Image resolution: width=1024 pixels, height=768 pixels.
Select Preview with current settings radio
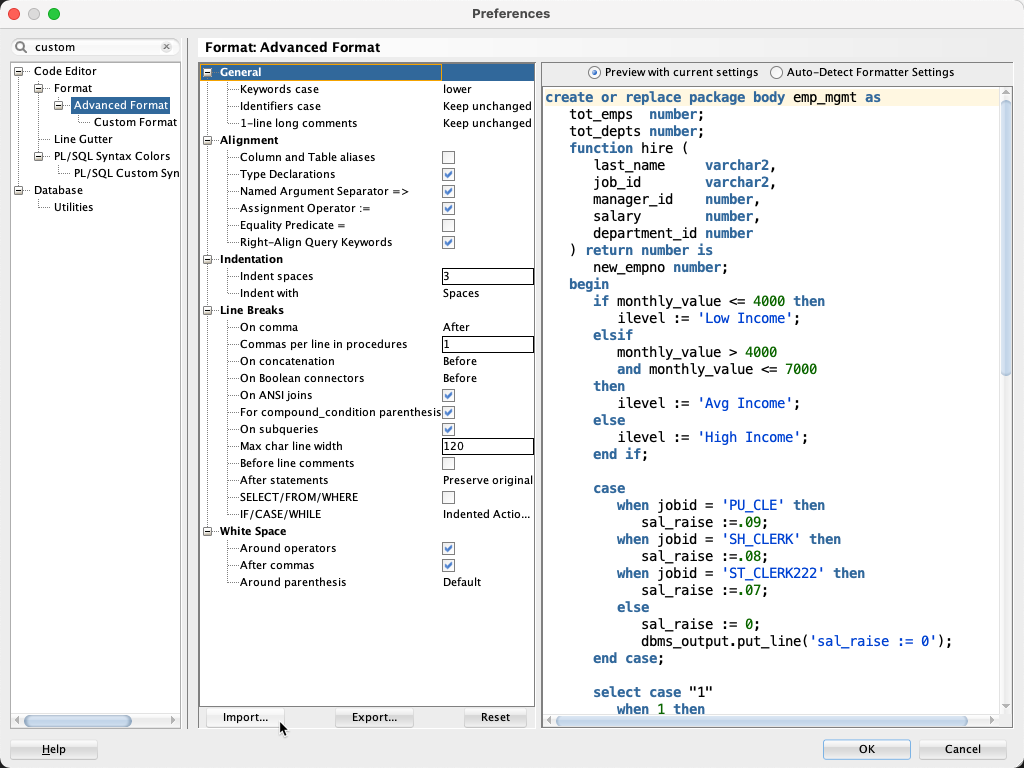pyautogui.click(x=594, y=72)
